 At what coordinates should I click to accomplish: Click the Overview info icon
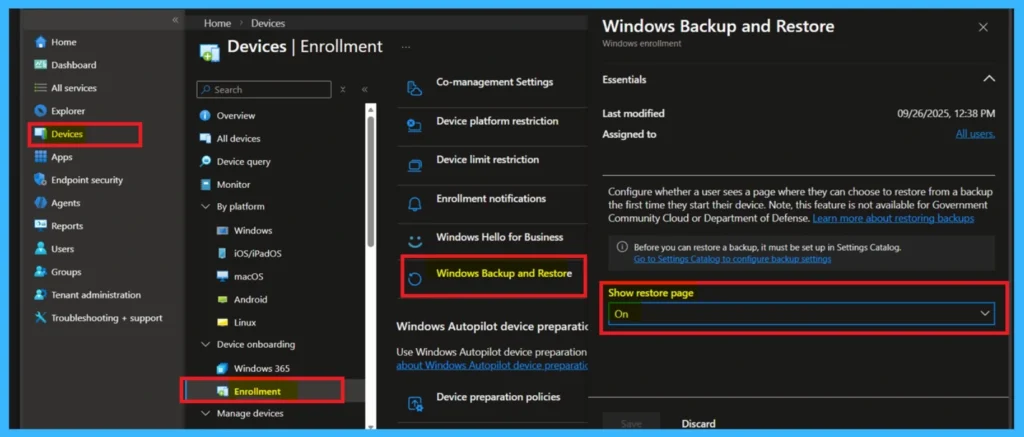pos(205,116)
